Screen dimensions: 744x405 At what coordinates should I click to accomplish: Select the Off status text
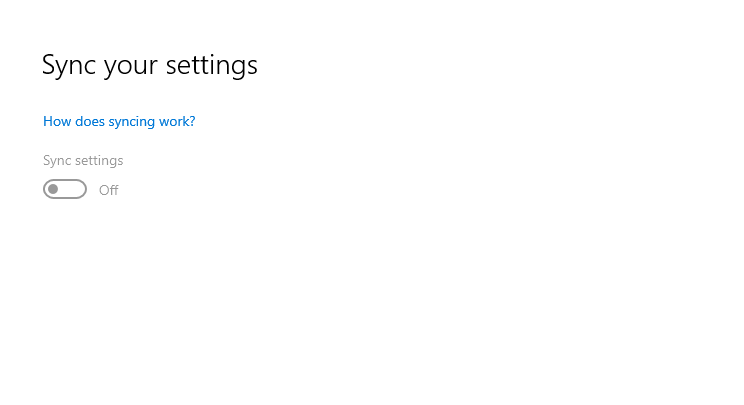(x=109, y=190)
